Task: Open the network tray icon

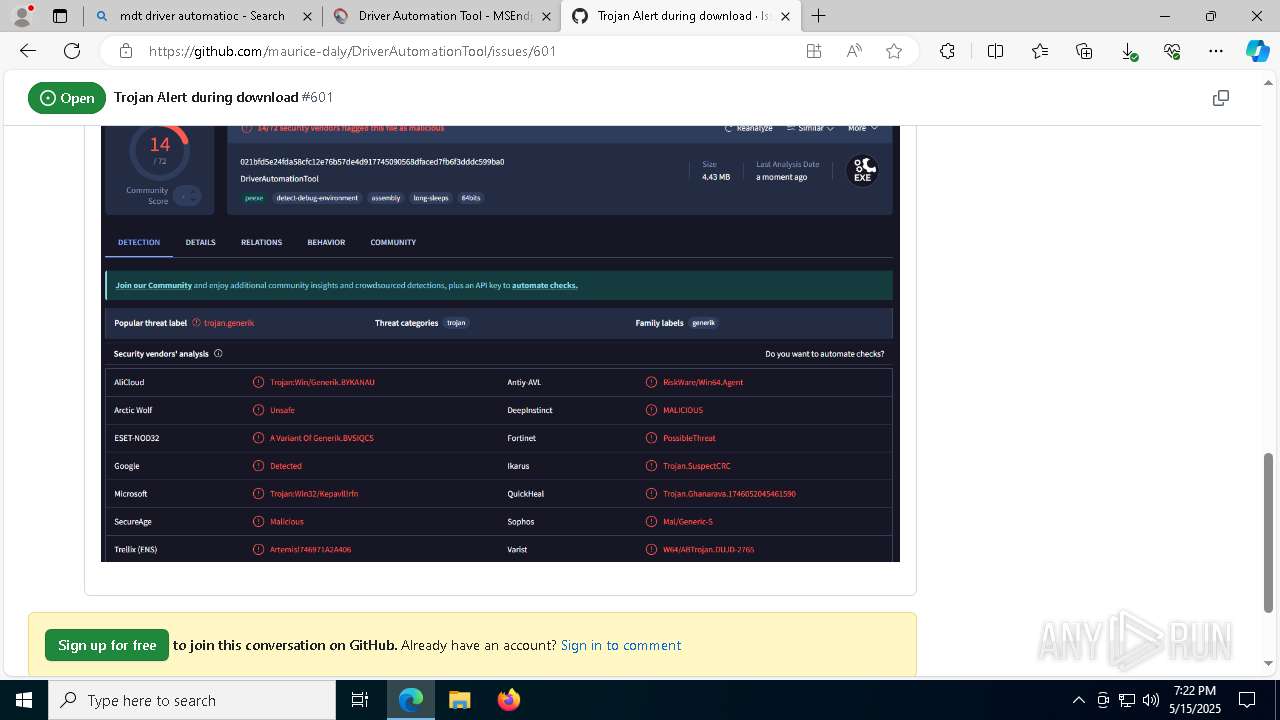Action: tap(1126, 700)
